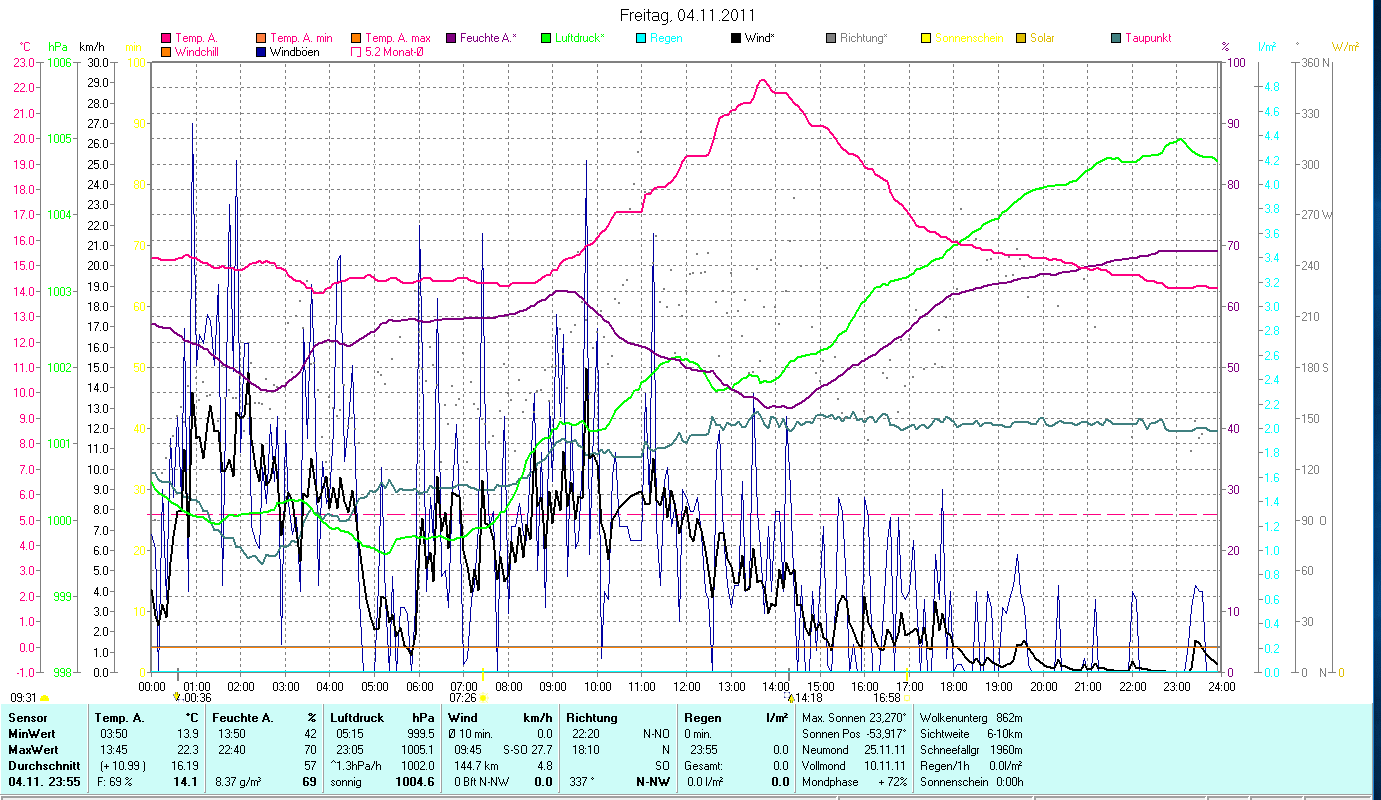The width and height of the screenshot is (1381, 800).
Task: Click the orange Windchill legend square
Action: [165, 51]
